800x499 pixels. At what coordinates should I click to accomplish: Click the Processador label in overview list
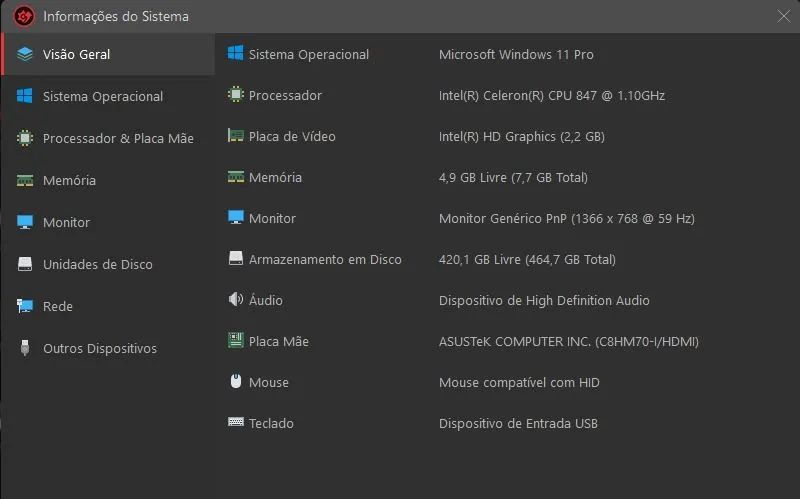point(285,95)
